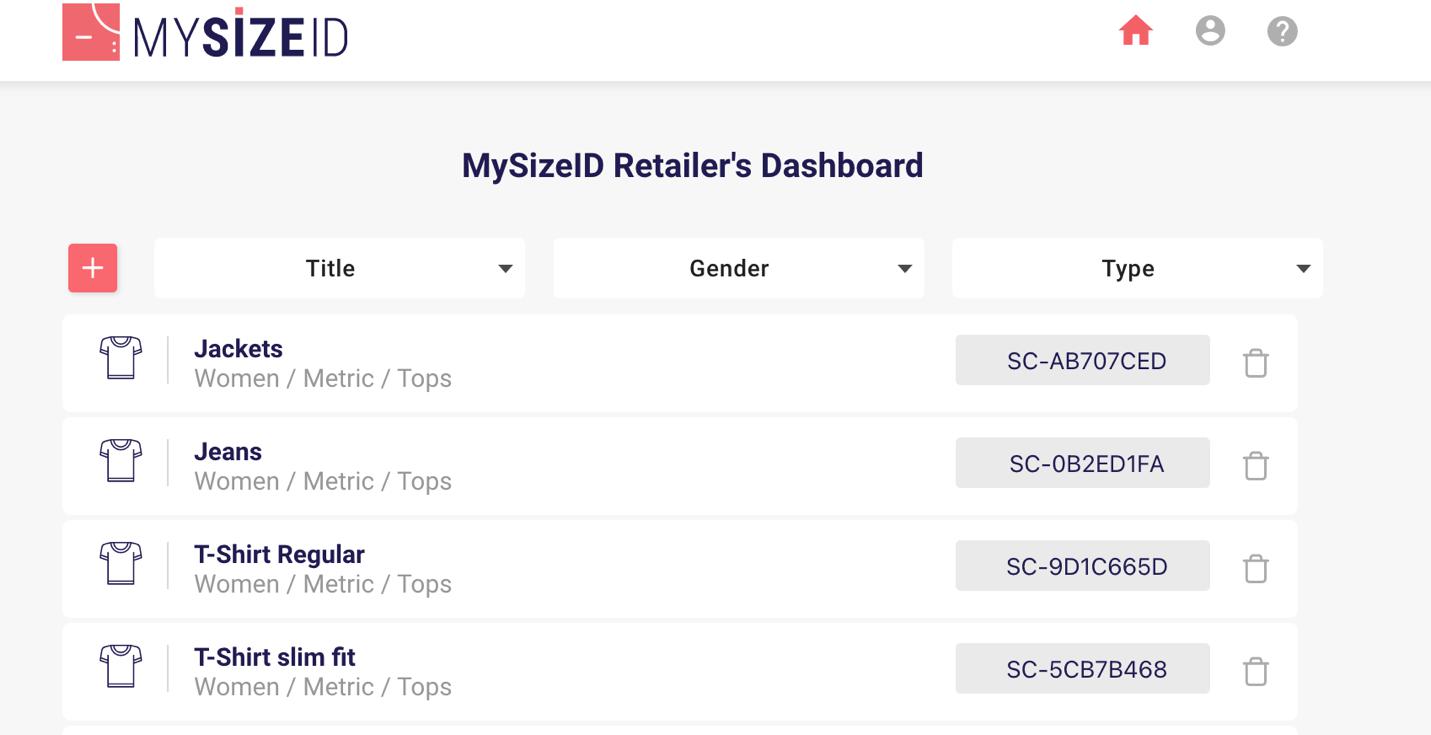The image size is (1431, 735).
Task: Click code SC-5CB7B468
Action: point(1082,670)
